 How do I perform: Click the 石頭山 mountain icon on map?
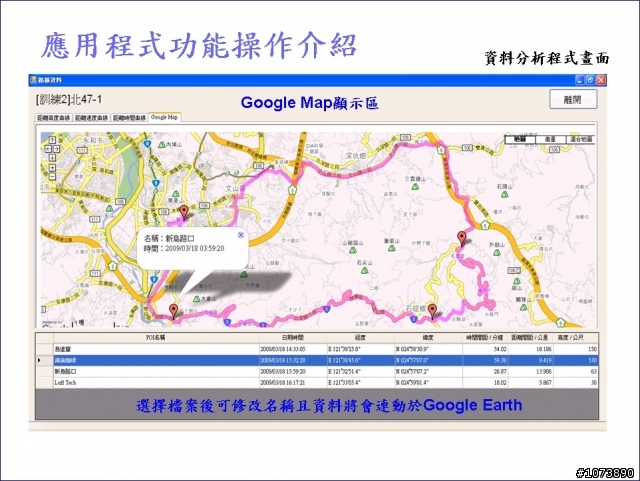[x=504, y=194]
